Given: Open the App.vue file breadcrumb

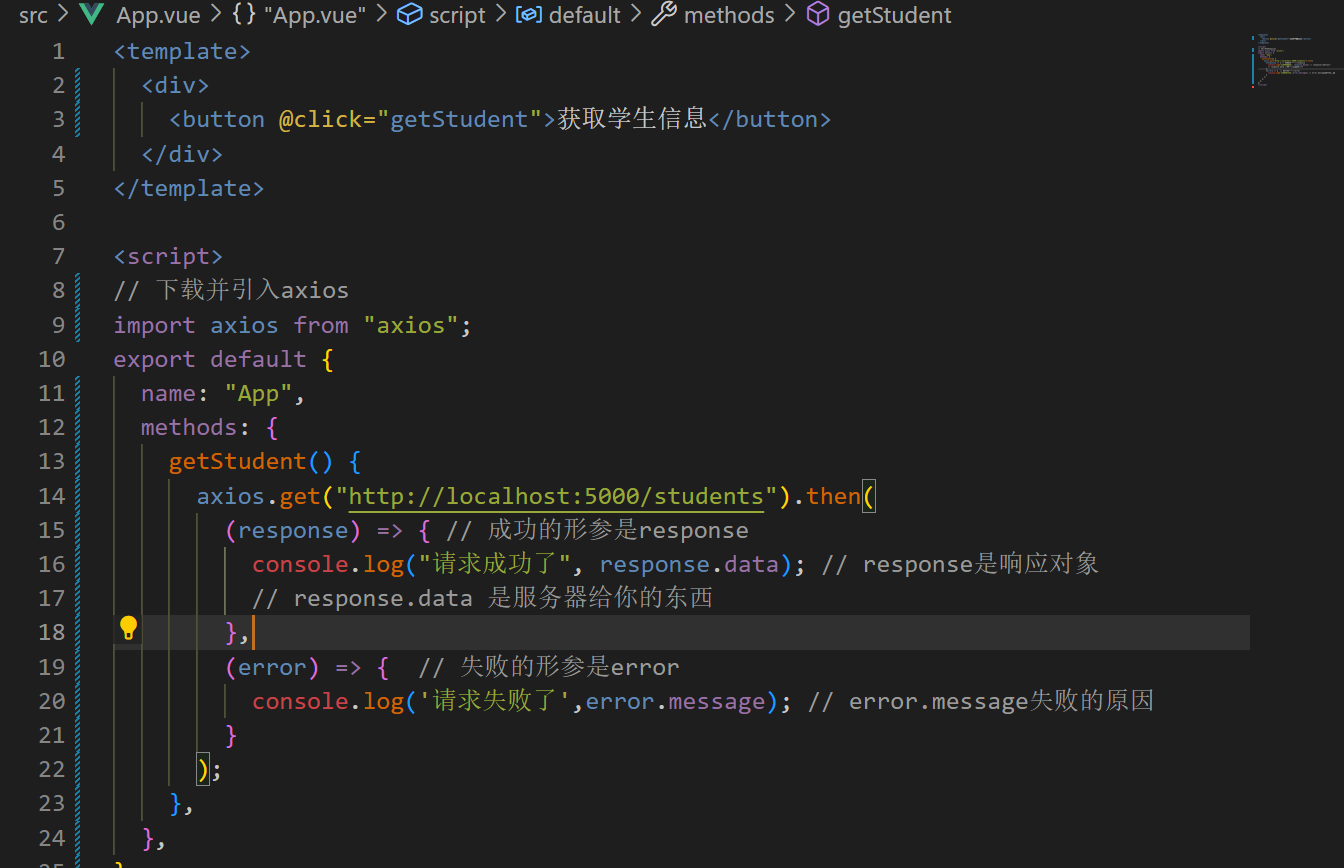Looking at the screenshot, I should coord(158,15).
